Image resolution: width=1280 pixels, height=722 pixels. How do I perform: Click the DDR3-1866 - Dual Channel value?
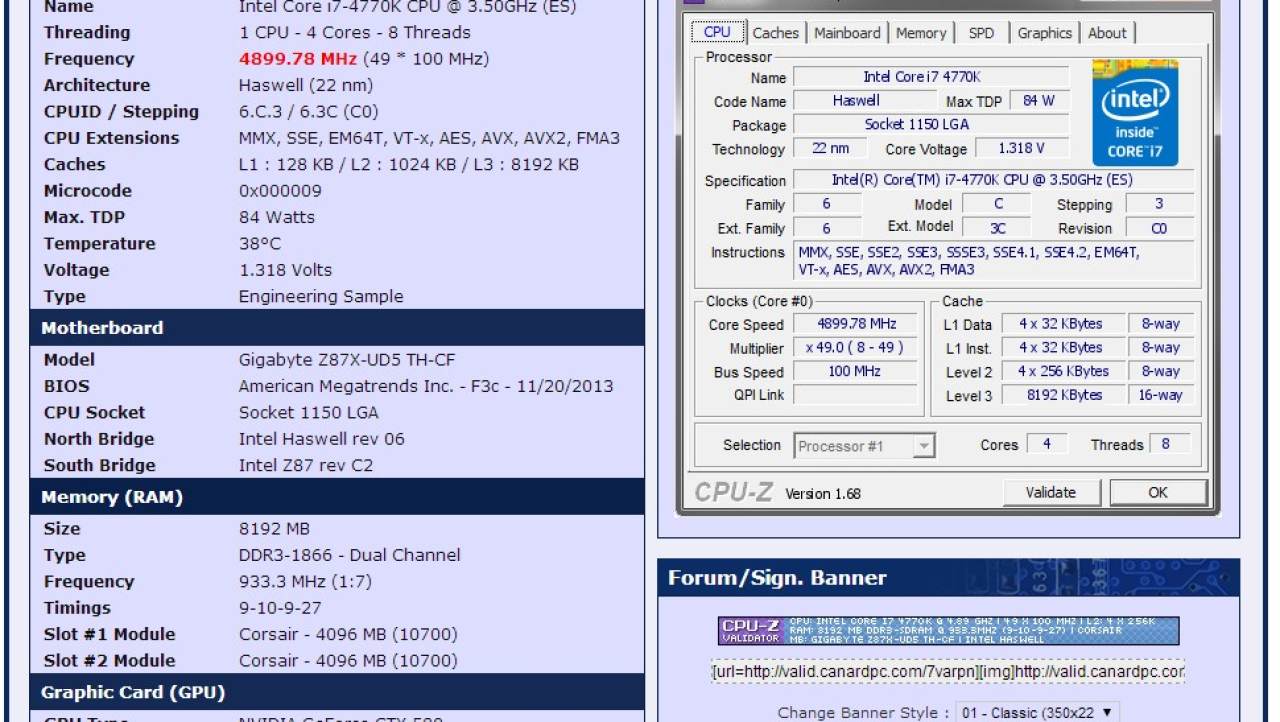349,555
